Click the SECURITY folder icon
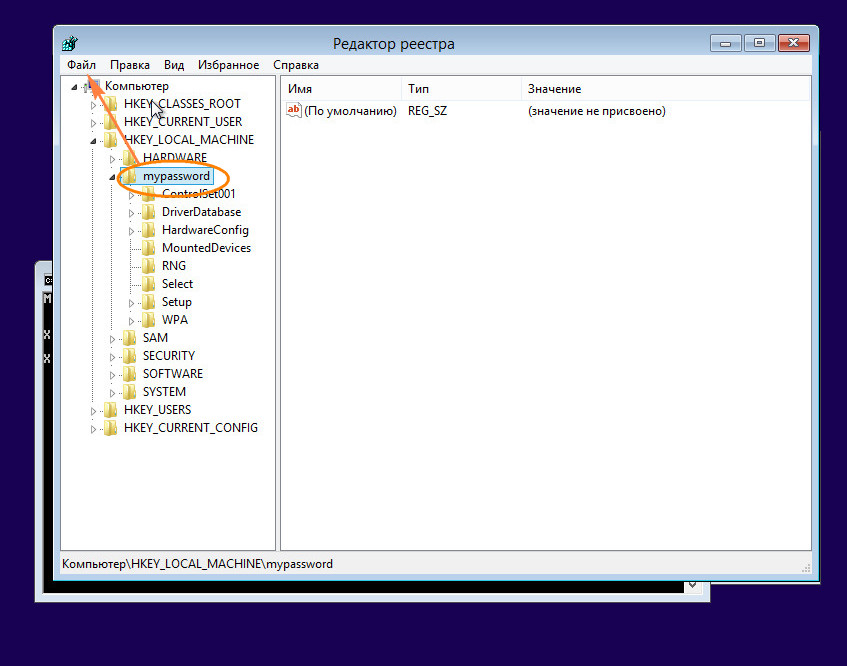The width and height of the screenshot is (847, 666). (130, 356)
